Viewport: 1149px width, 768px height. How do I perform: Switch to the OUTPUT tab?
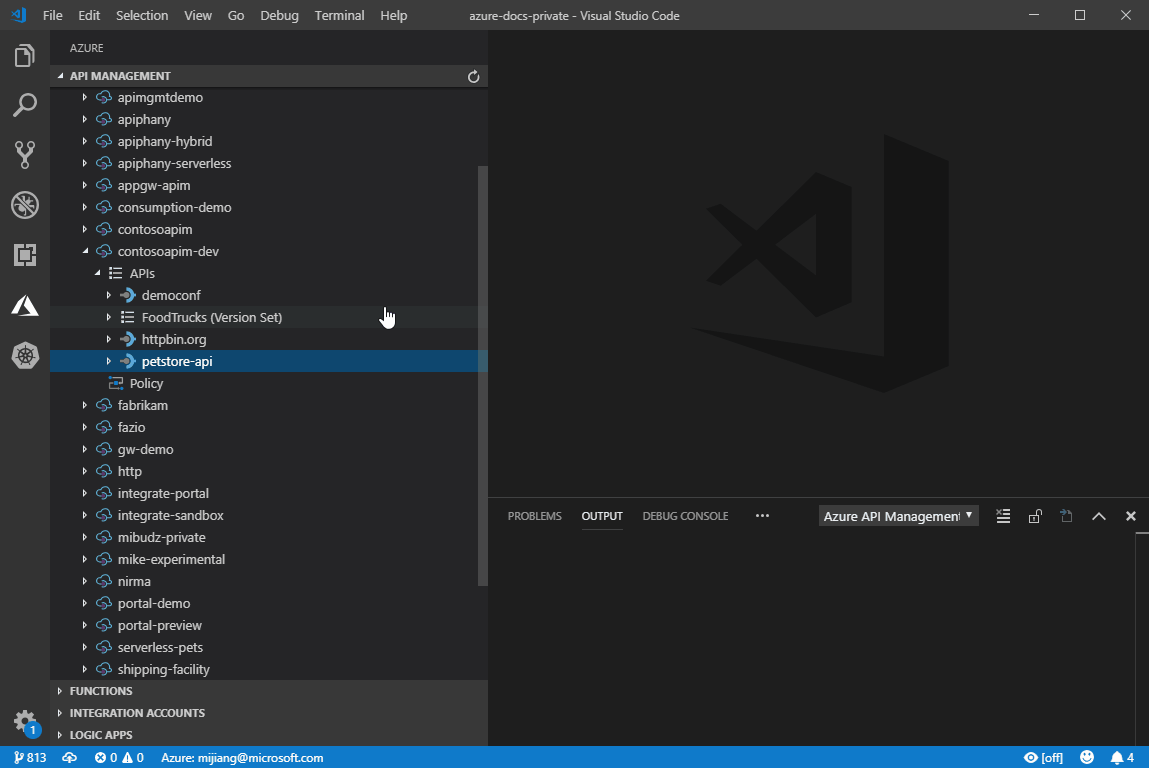coord(602,516)
